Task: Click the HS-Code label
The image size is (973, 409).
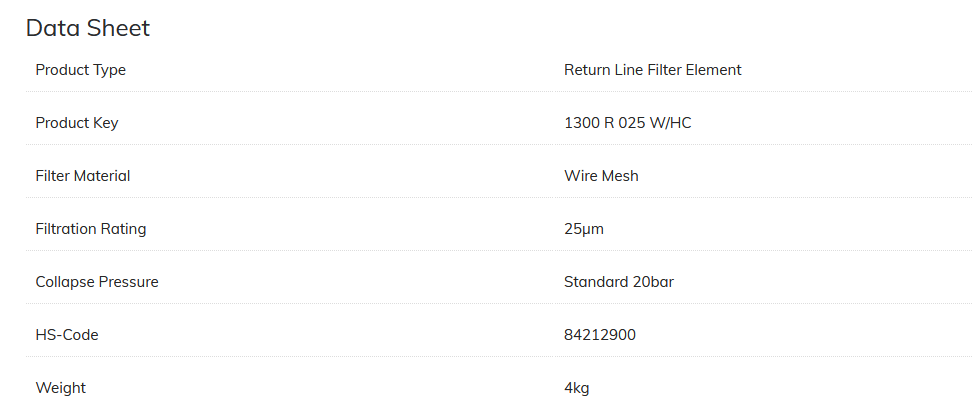Action: 66,335
